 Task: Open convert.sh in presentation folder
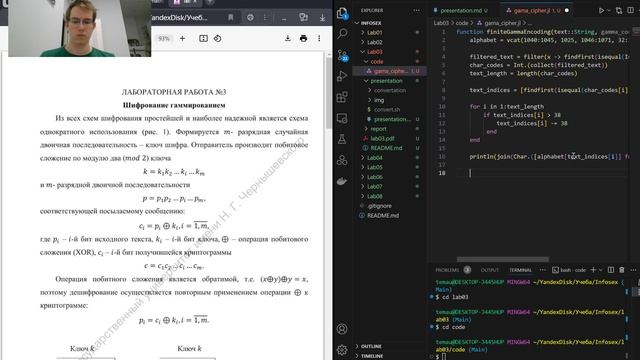388,109
